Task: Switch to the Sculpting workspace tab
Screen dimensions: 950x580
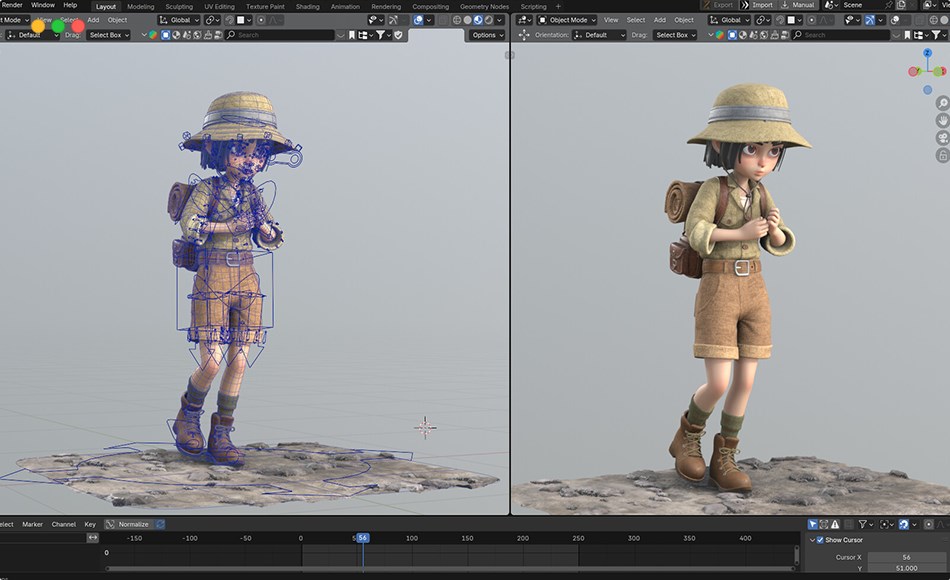Action: pos(179,6)
